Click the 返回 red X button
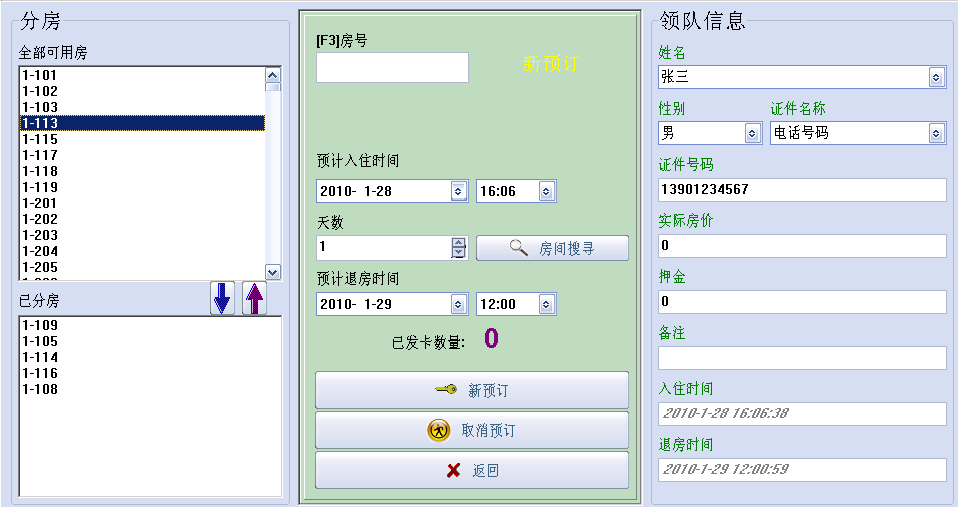958x507 pixels. coord(472,470)
